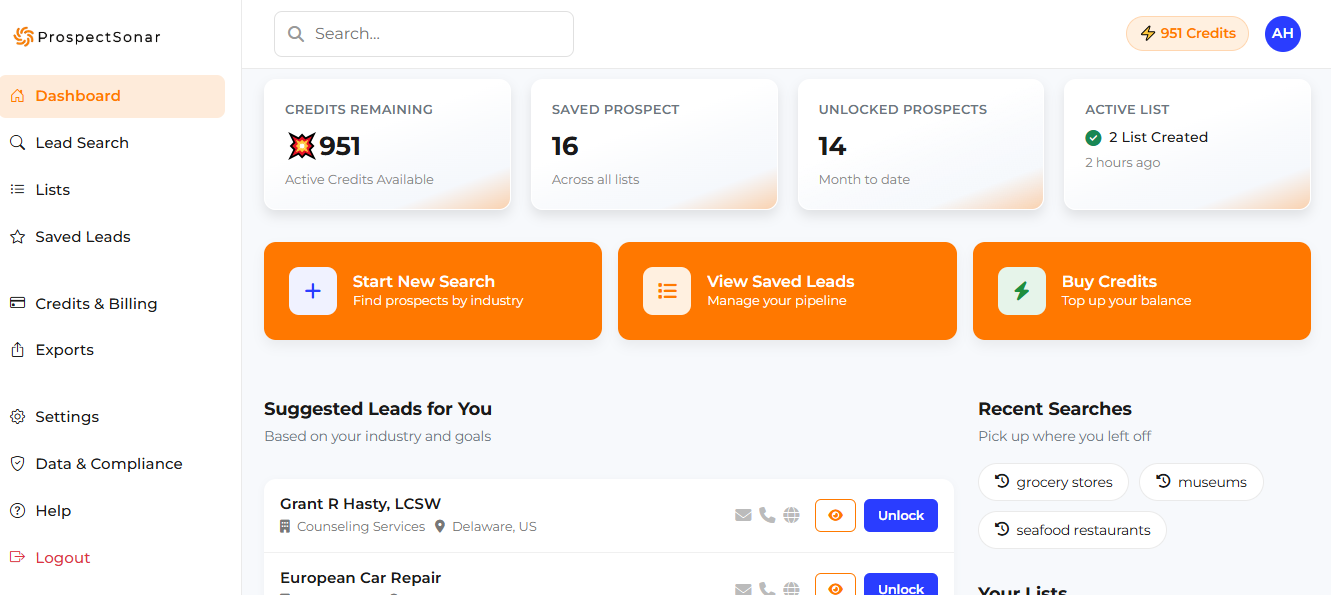Viewport: 1331px width, 595px height.
Task: Go to Lead Search in sidebar
Action: (x=82, y=143)
